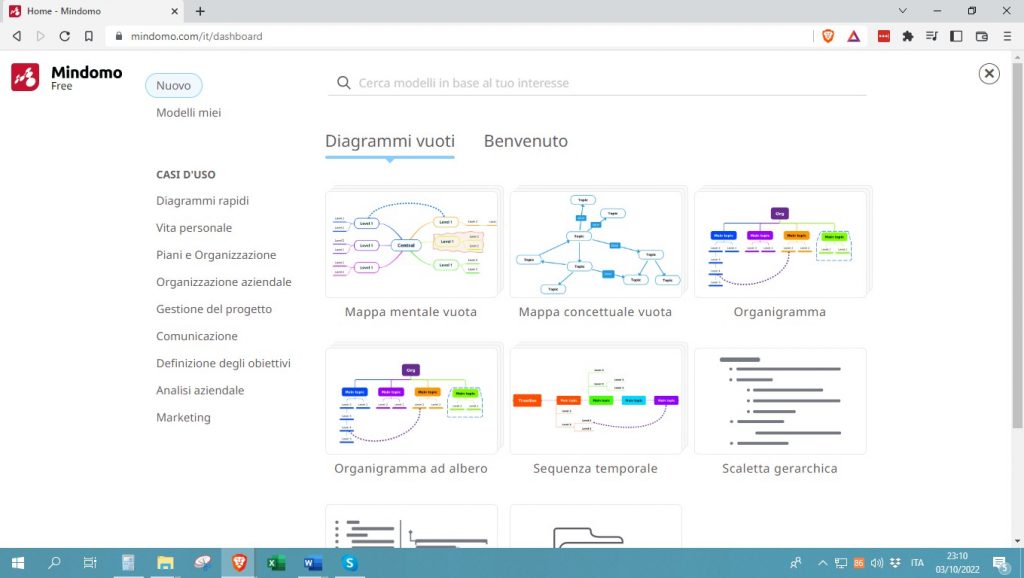Expand hidden icons in the system tray
Image resolution: width=1024 pixels, height=578 pixels.
[822, 563]
